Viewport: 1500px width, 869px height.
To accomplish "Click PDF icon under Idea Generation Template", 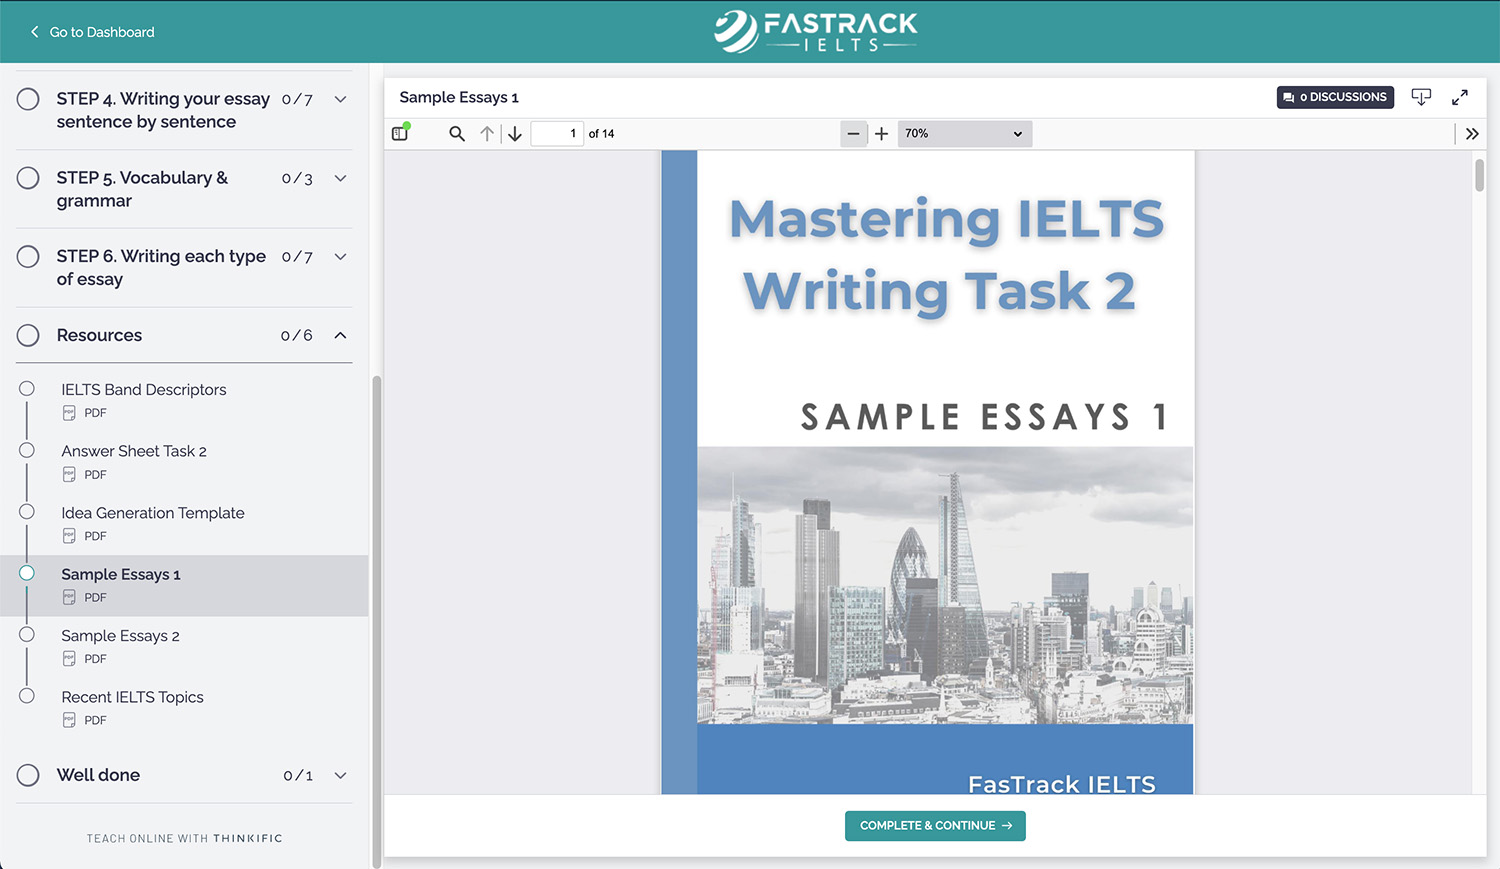I will (69, 536).
